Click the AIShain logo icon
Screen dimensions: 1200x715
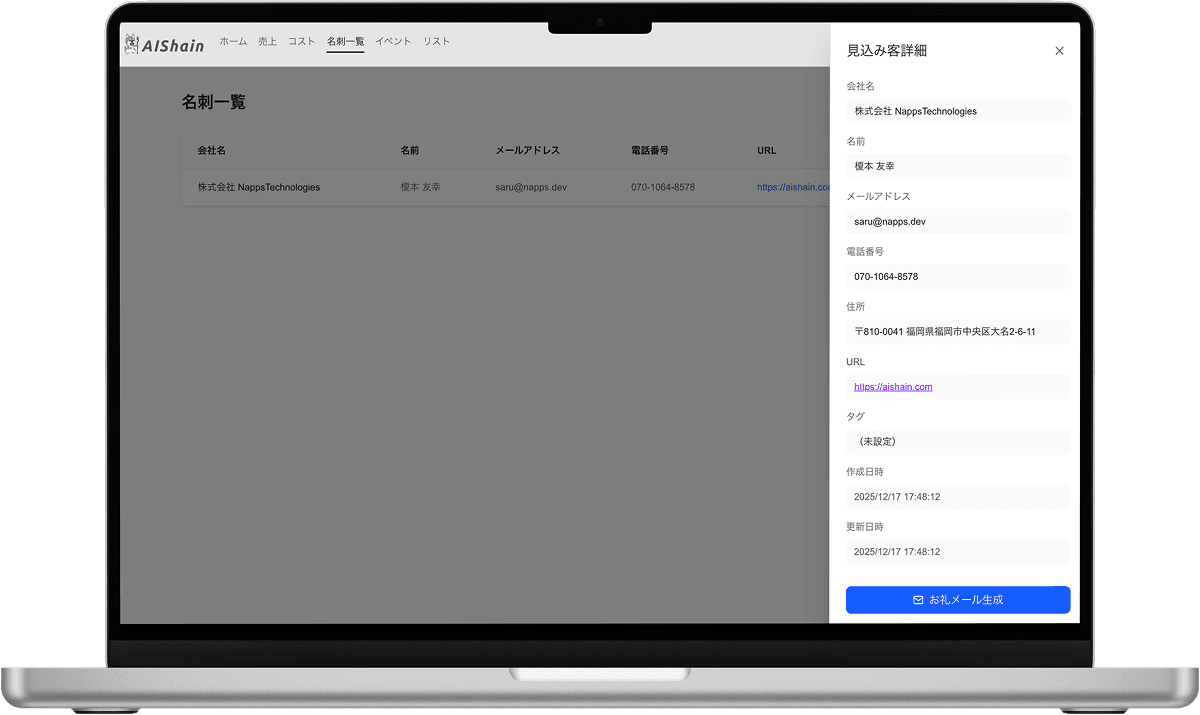[x=130, y=43]
